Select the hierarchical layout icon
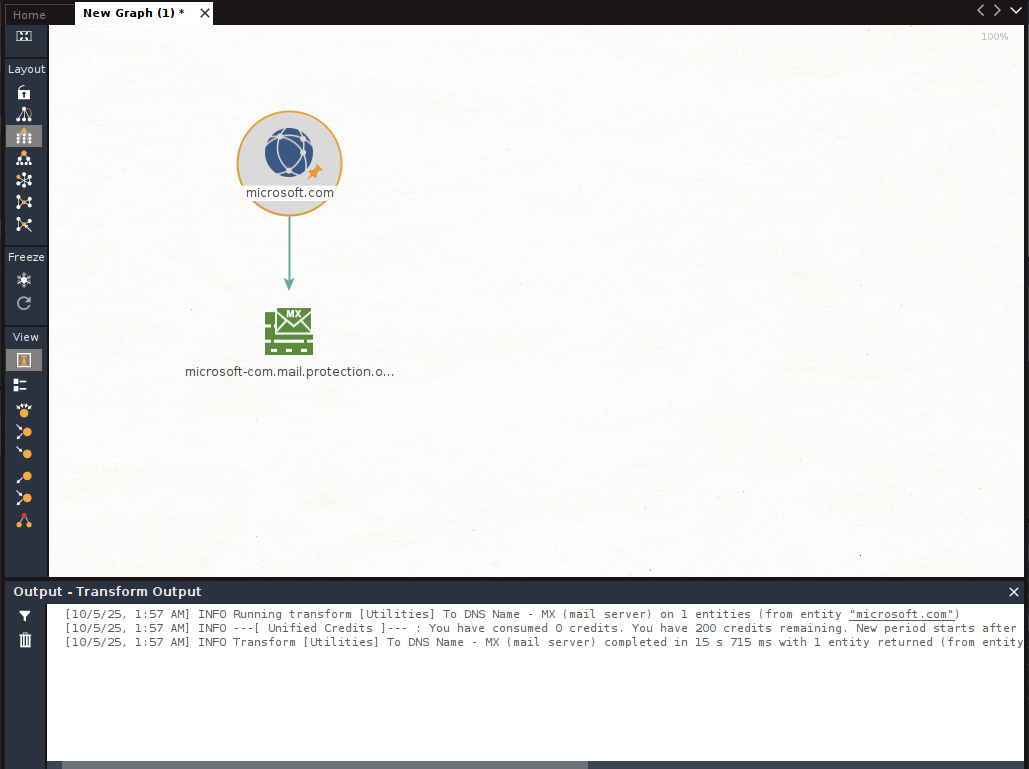 tap(24, 159)
